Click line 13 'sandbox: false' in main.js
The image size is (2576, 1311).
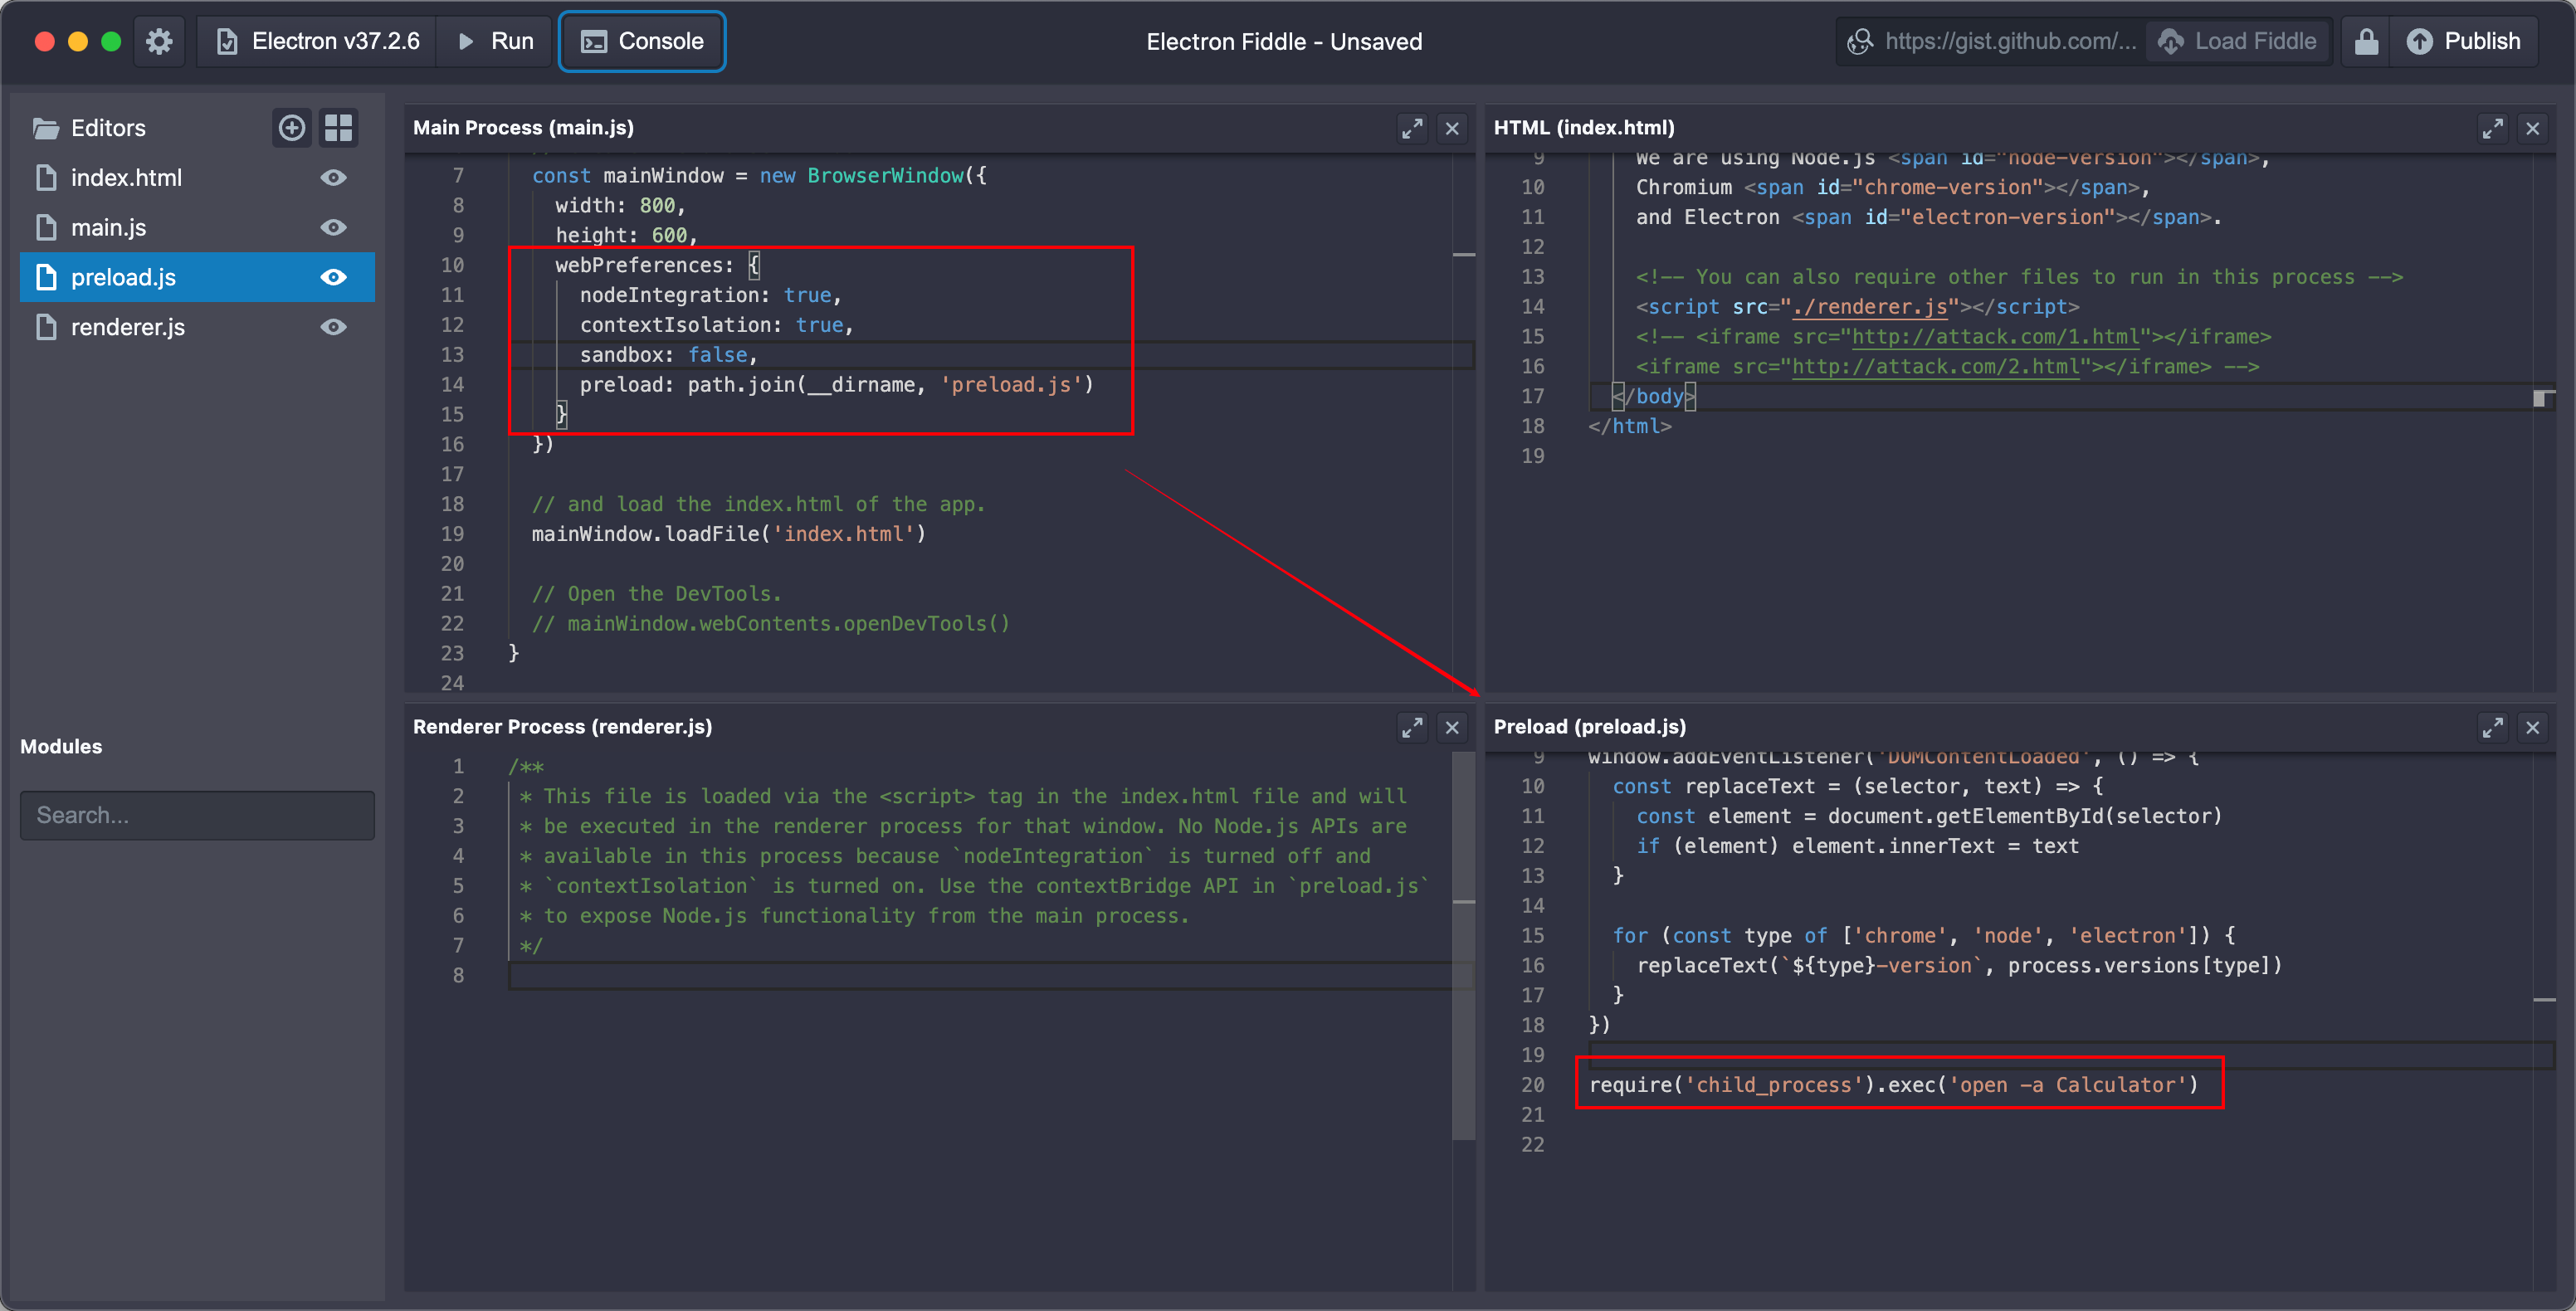point(668,355)
